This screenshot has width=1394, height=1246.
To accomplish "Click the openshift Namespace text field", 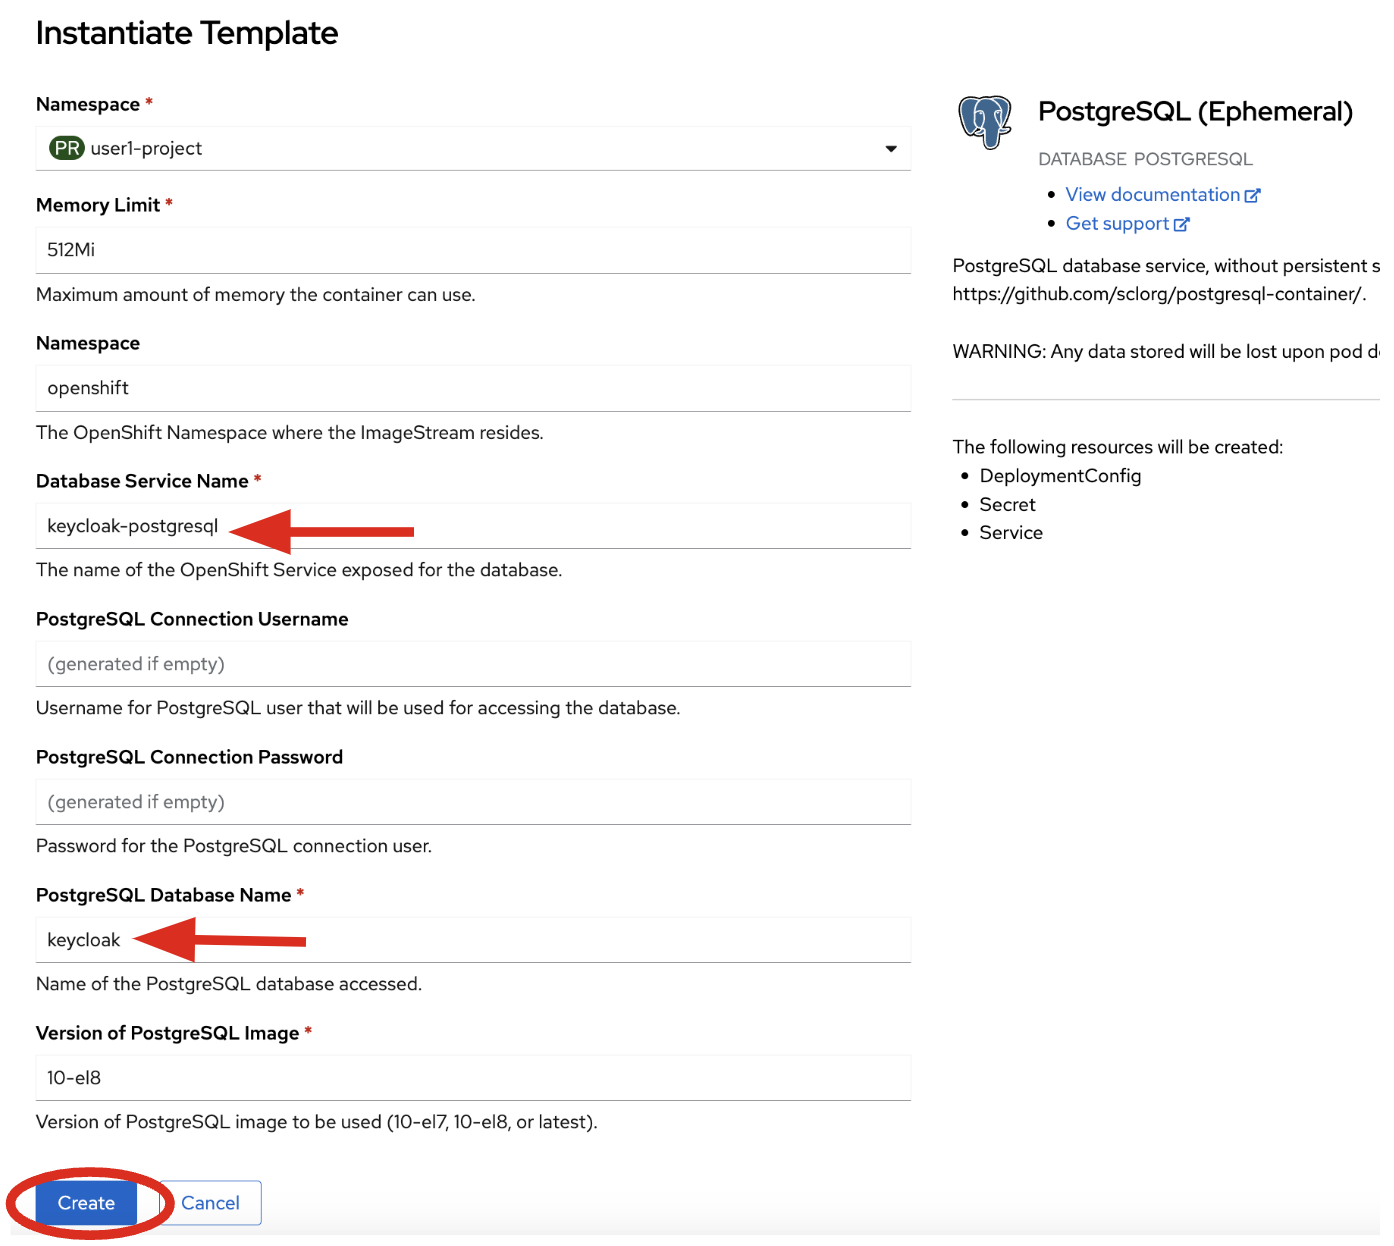I will pyautogui.click(x=472, y=388).
